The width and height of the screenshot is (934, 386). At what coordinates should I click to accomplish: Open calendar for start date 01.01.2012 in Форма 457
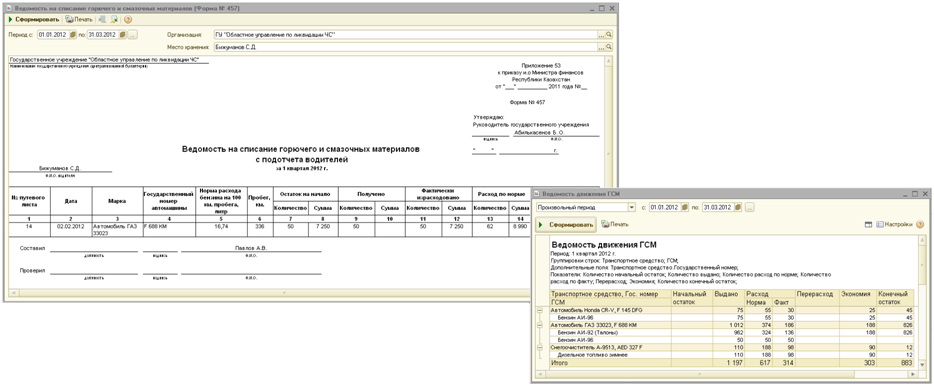click(73, 35)
